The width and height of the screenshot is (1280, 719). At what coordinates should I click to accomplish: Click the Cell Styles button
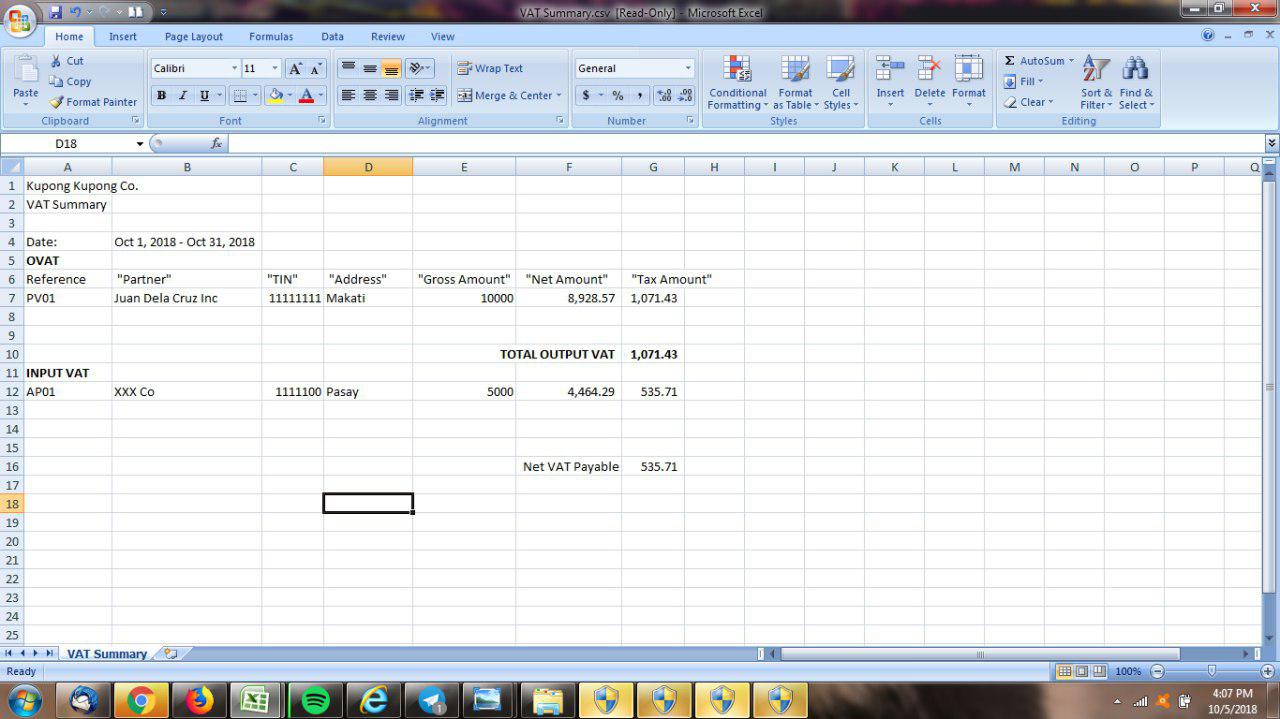coord(841,84)
